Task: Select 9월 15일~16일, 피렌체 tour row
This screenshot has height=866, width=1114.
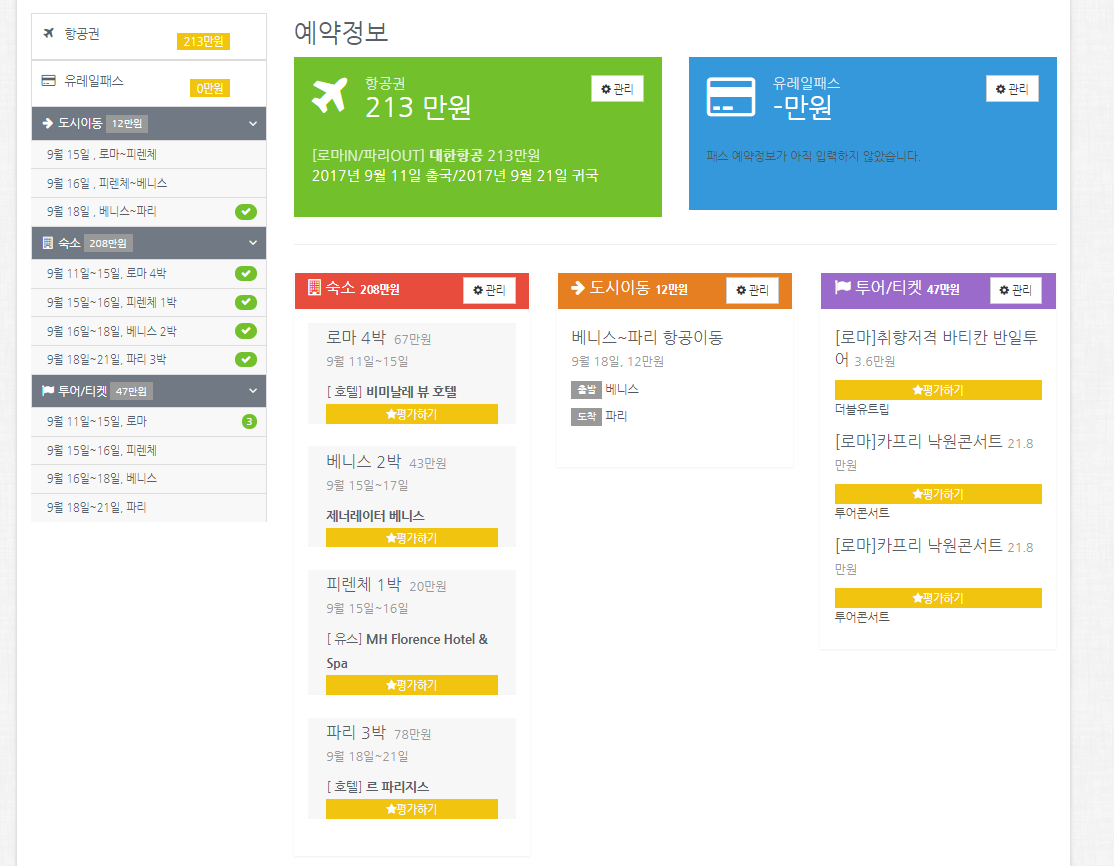Action: pos(149,450)
